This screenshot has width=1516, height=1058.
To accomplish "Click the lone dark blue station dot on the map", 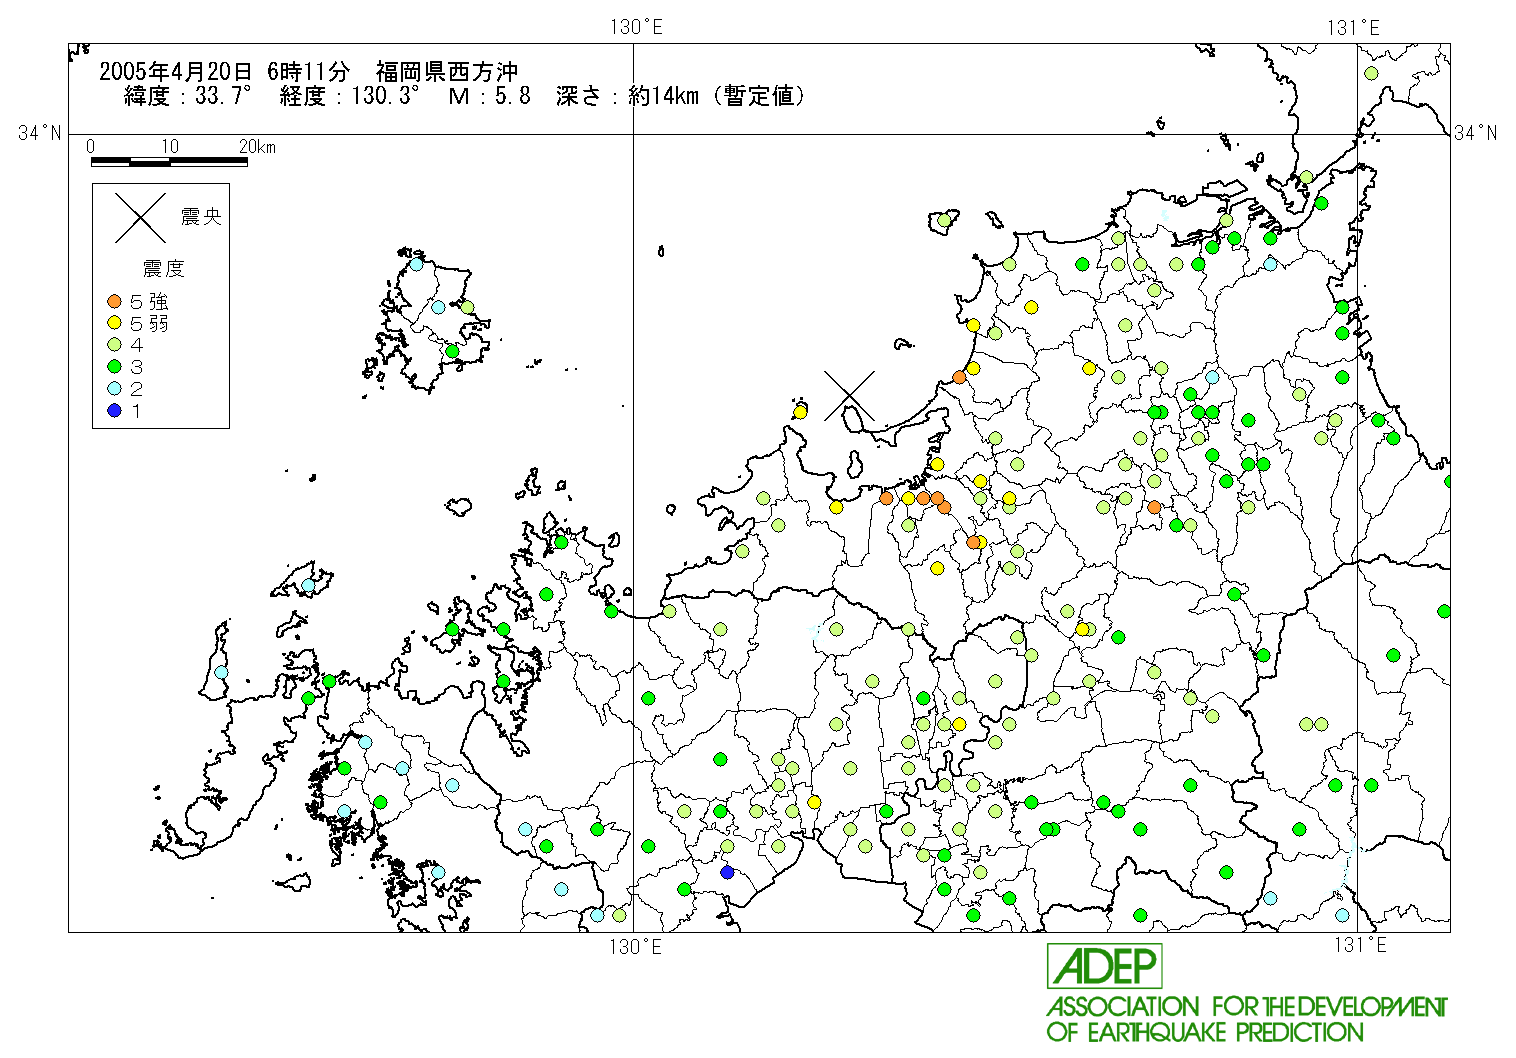I will click(727, 872).
